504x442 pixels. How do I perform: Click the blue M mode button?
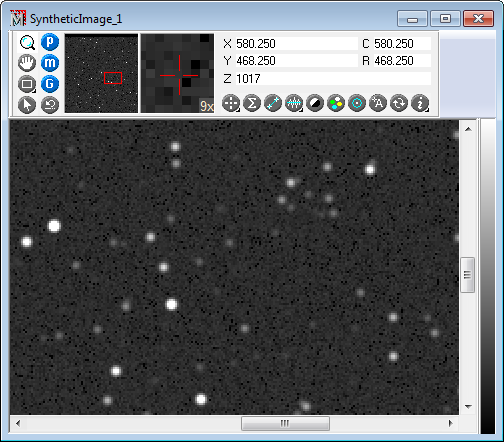click(x=50, y=63)
